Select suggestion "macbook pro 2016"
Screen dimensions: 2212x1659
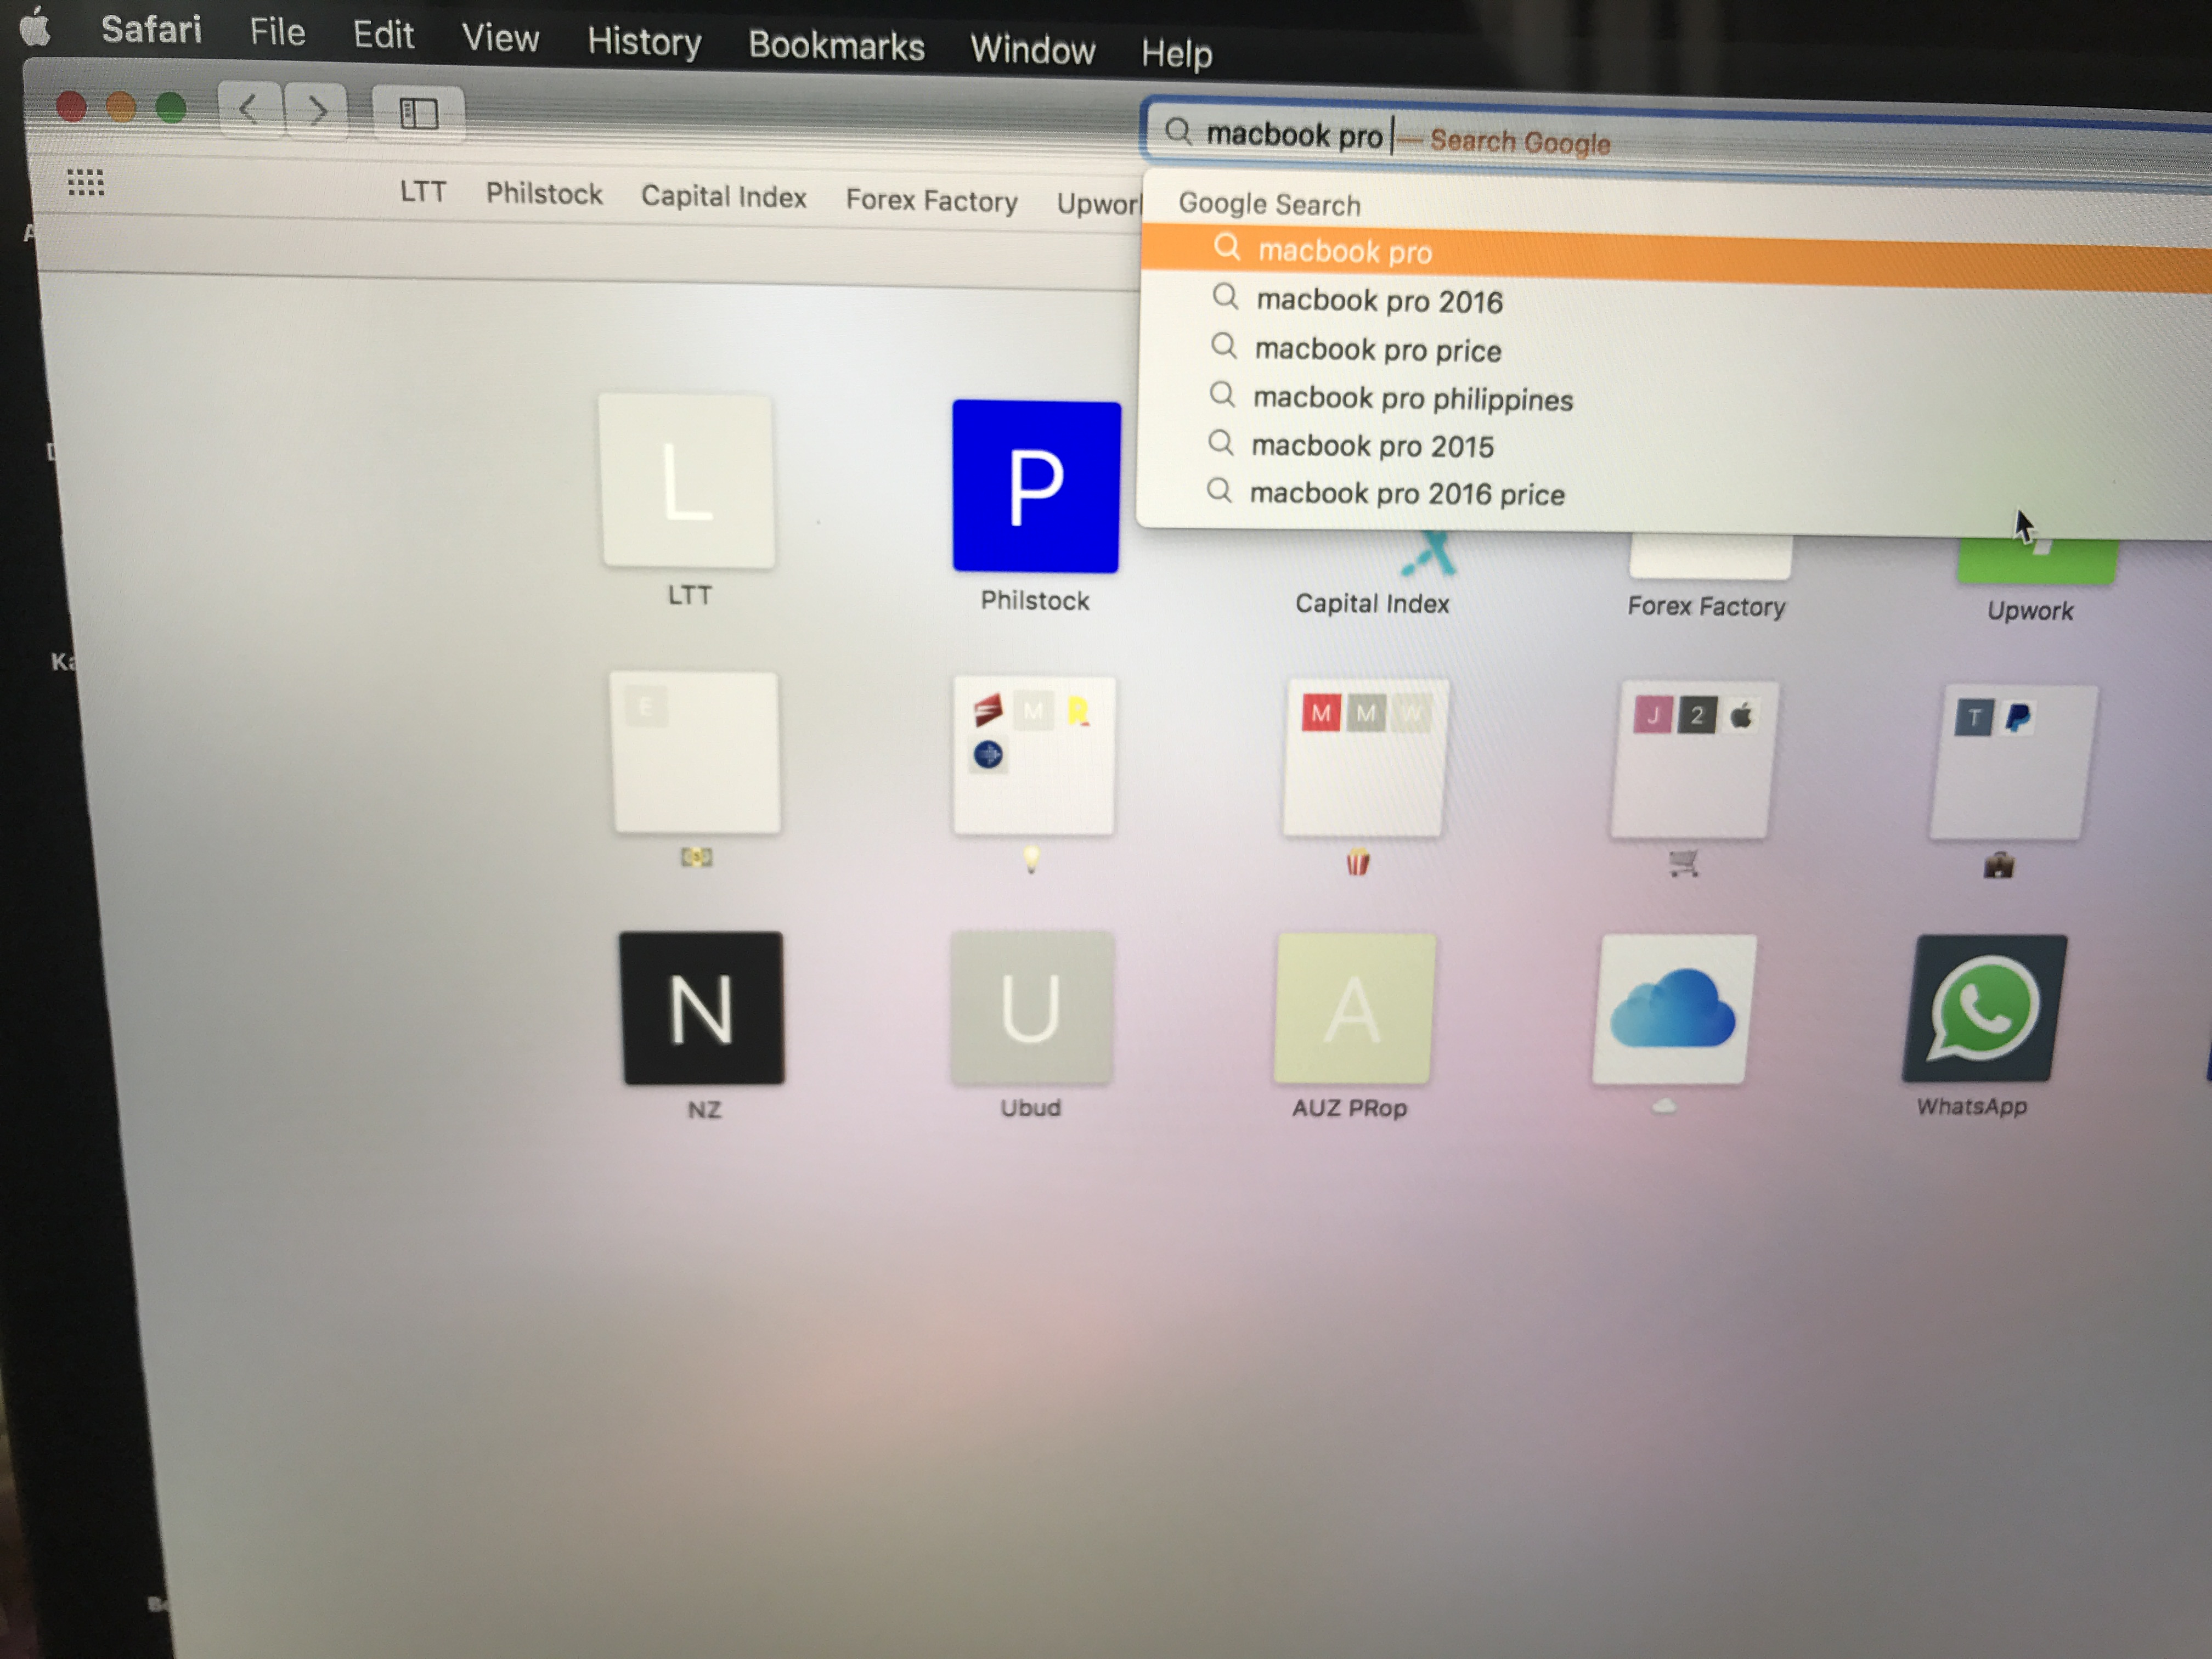point(1379,301)
